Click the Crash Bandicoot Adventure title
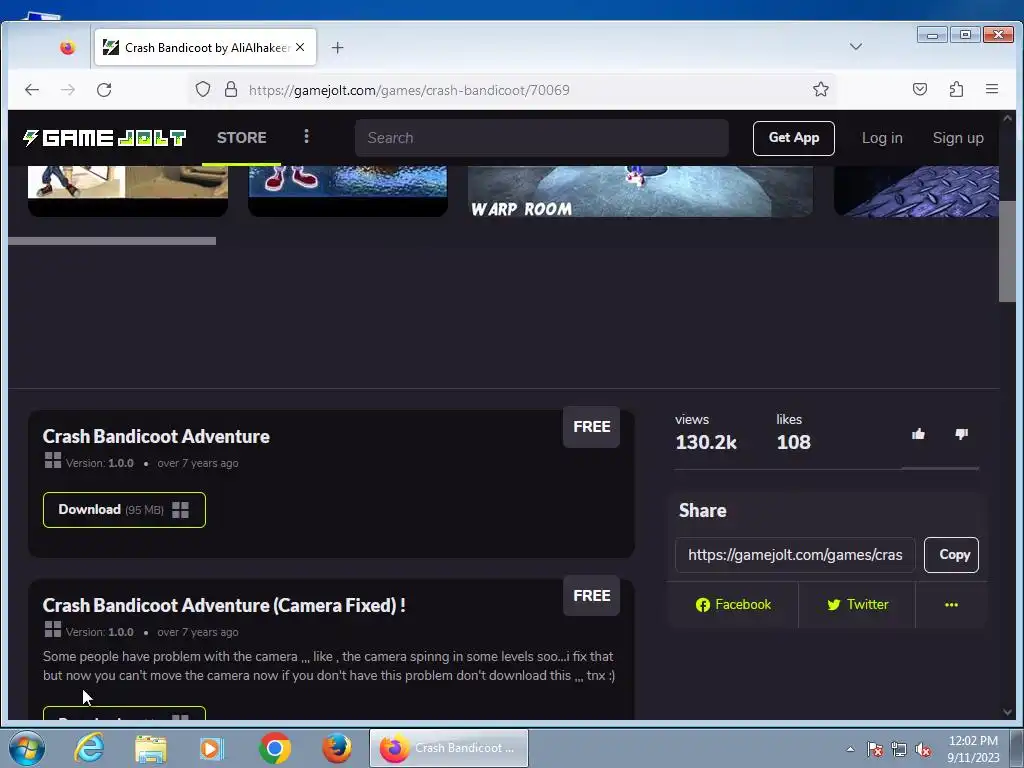 pyautogui.click(x=156, y=436)
